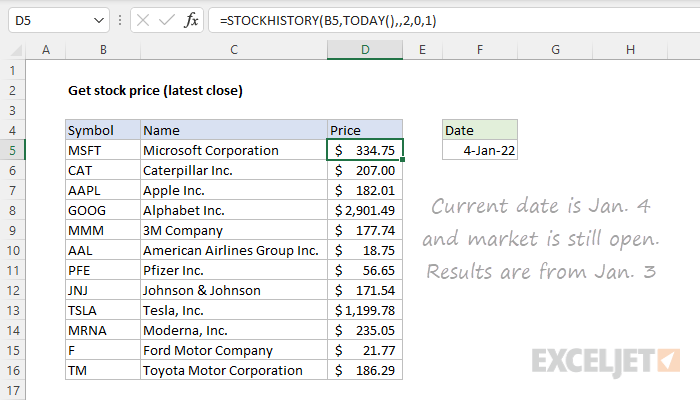700x400 pixels.
Task: Select the price cell $177.74
Action: 365,230
